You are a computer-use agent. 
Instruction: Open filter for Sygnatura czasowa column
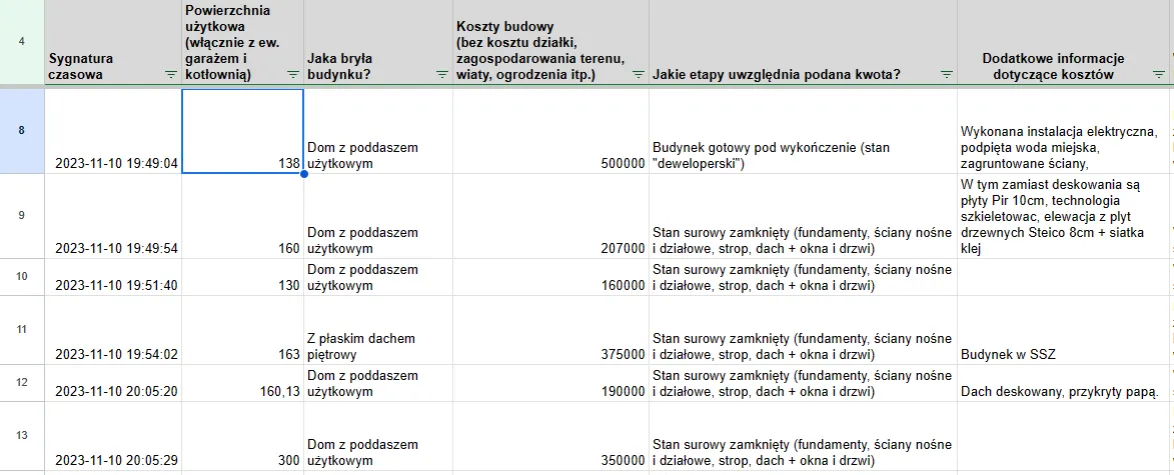pos(169,75)
